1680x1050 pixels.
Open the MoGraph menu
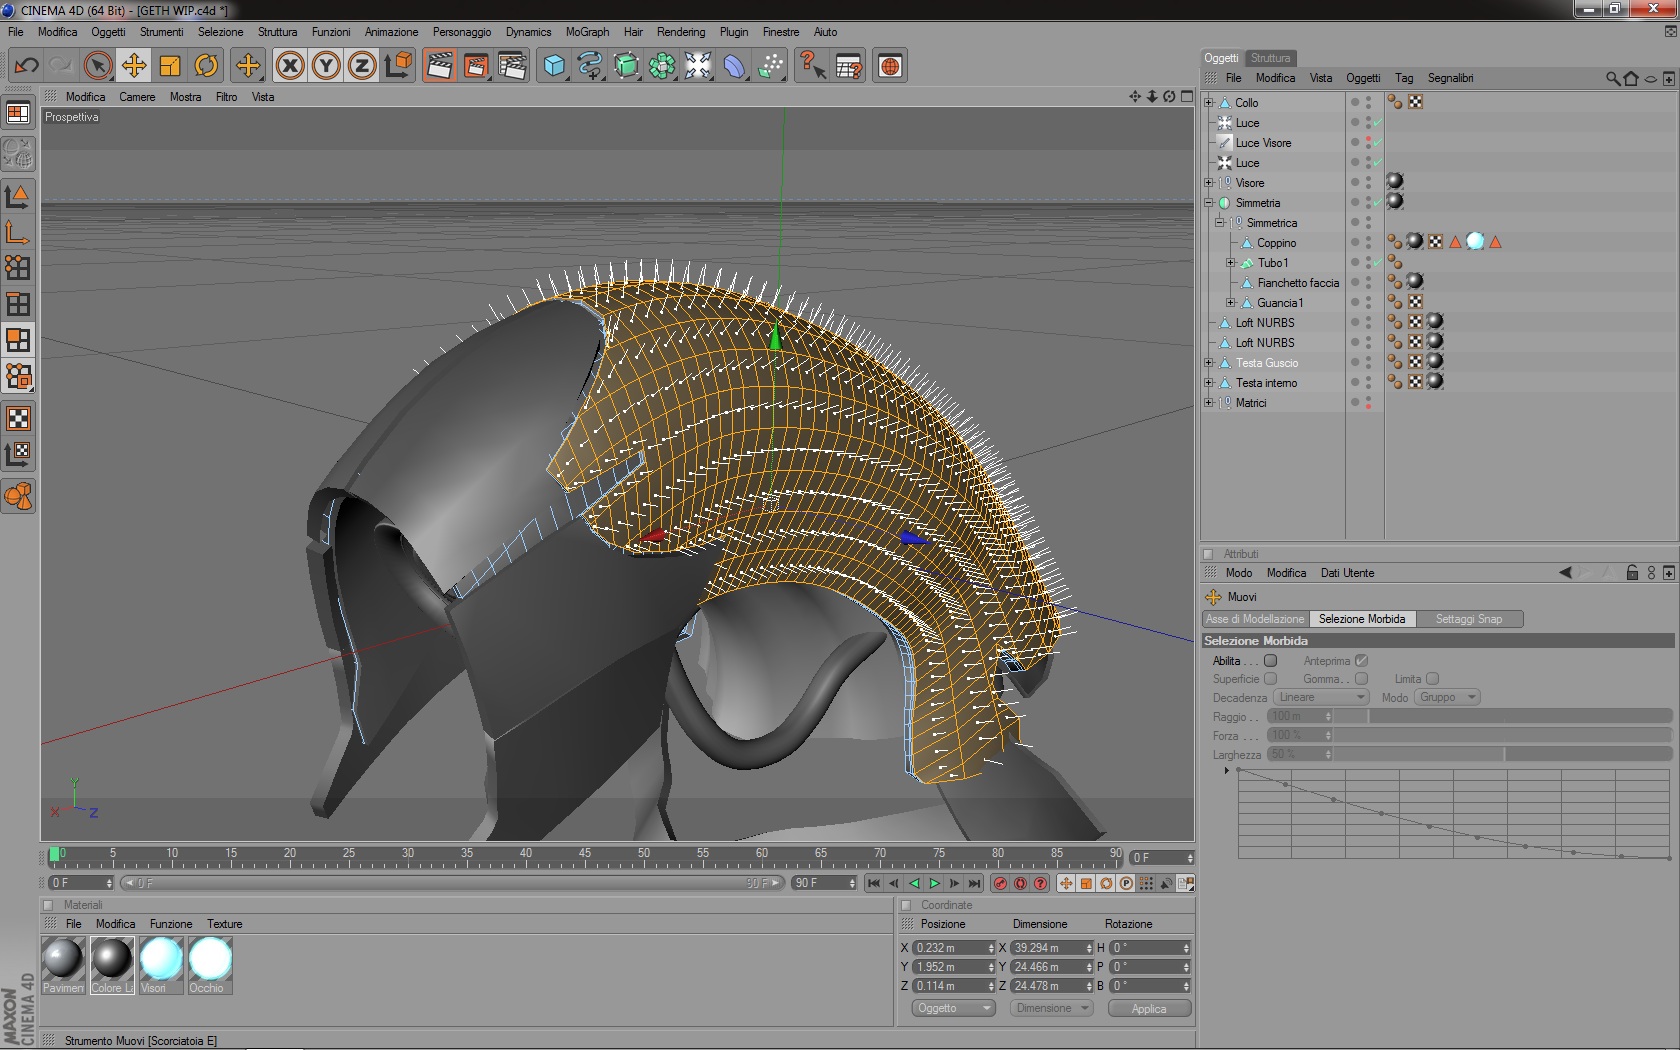pyautogui.click(x=587, y=32)
